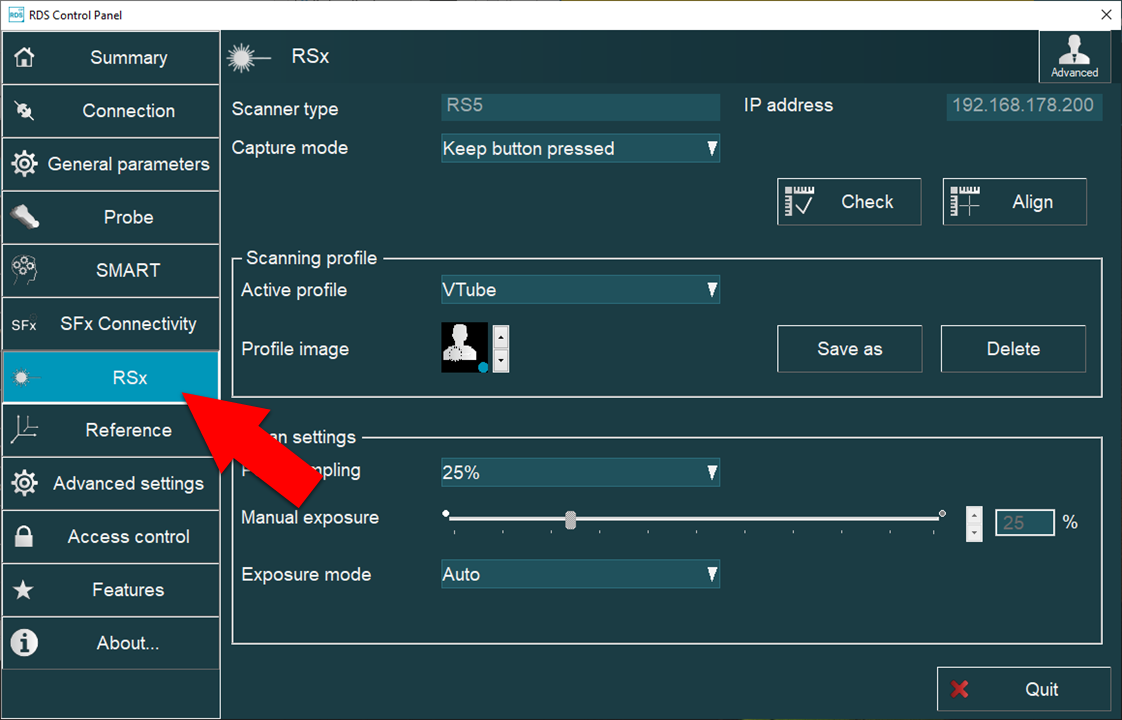Image resolution: width=1122 pixels, height=720 pixels.
Task: Open the Advanced user mode icon
Action: pyautogui.click(x=1075, y=55)
